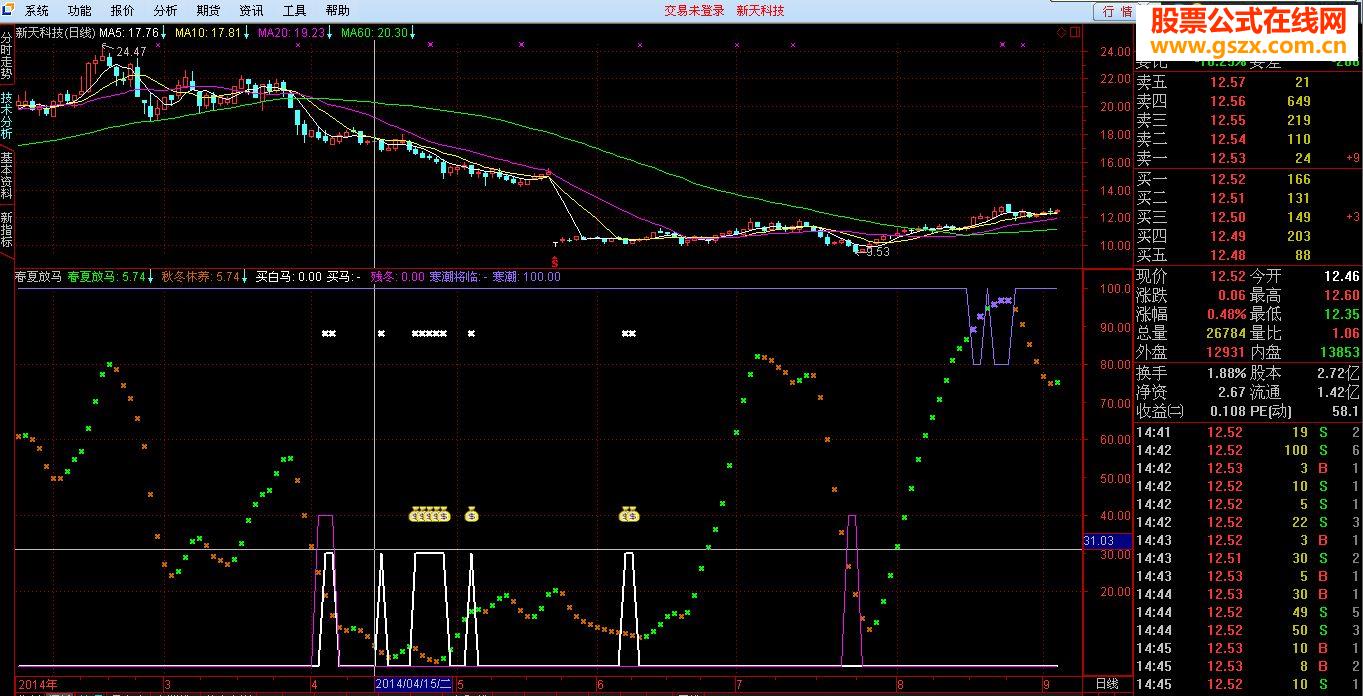Click the 秋冬休养: 5.74 indicator label
1363x696 pixels.
(201, 277)
